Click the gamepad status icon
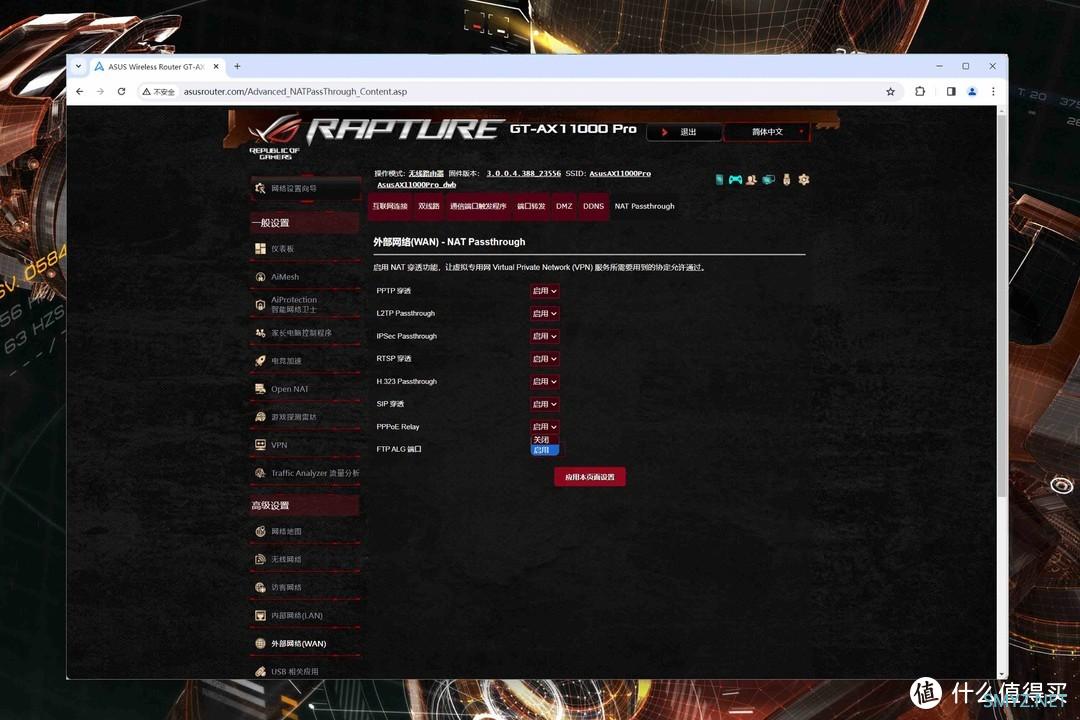Image resolution: width=1080 pixels, height=720 pixels. coord(736,180)
